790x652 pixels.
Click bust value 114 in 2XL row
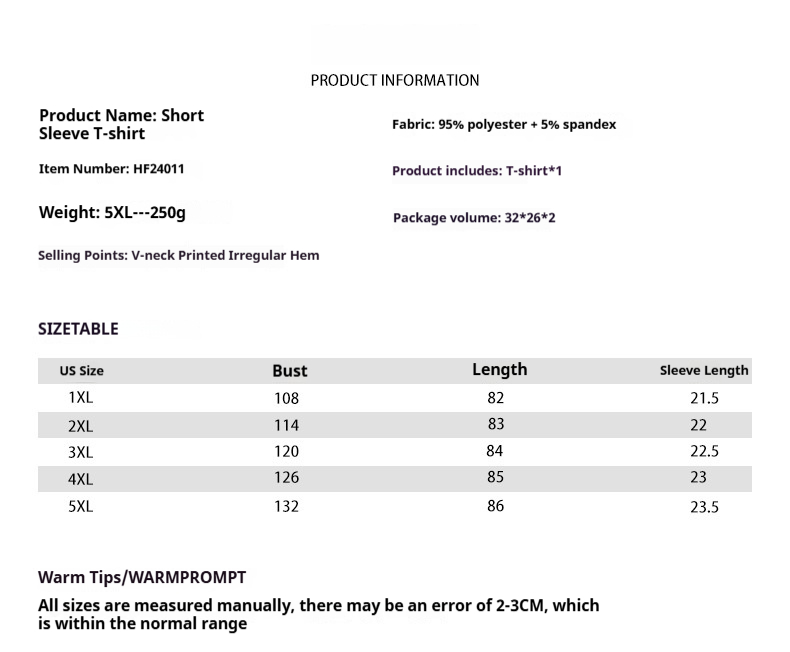click(x=286, y=425)
